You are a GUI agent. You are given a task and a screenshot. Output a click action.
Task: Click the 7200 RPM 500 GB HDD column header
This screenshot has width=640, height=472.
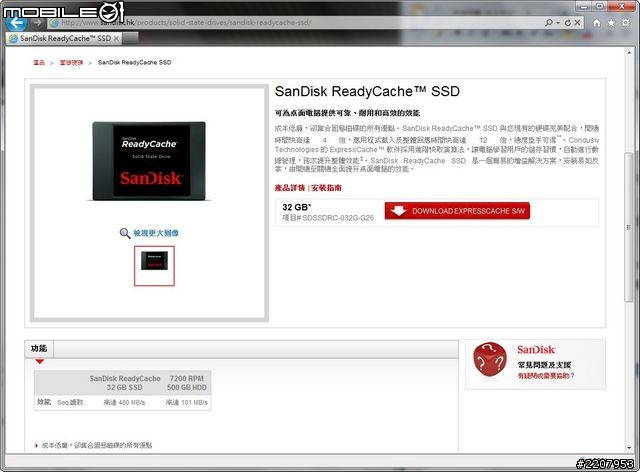tap(187, 383)
